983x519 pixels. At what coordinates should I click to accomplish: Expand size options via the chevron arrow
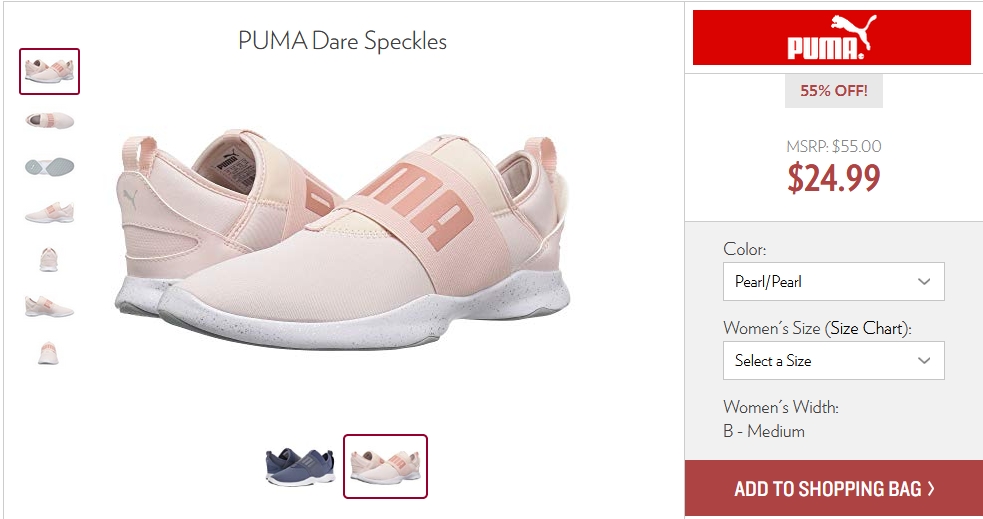pyautogui.click(x=923, y=360)
